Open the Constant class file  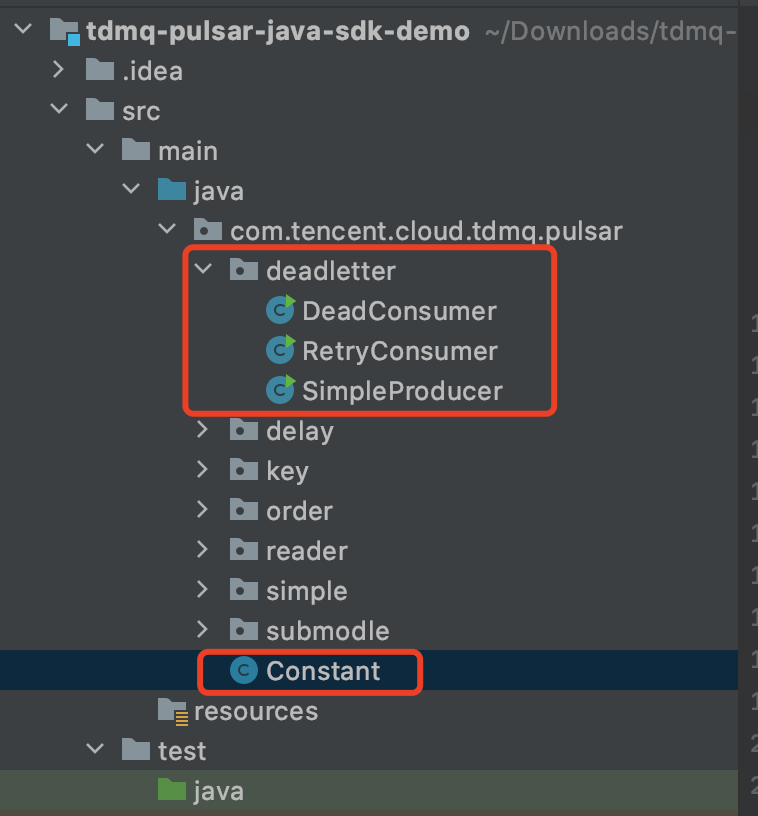pyautogui.click(x=323, y=671)
